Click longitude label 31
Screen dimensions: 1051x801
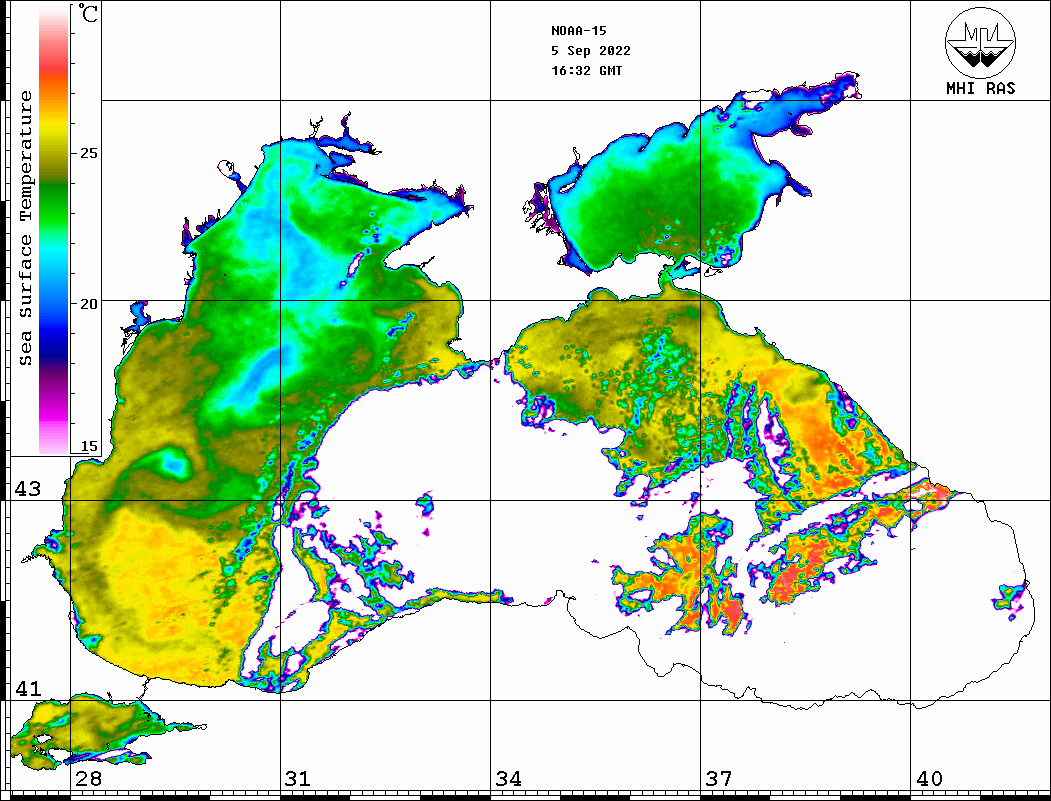coord(298,779)
